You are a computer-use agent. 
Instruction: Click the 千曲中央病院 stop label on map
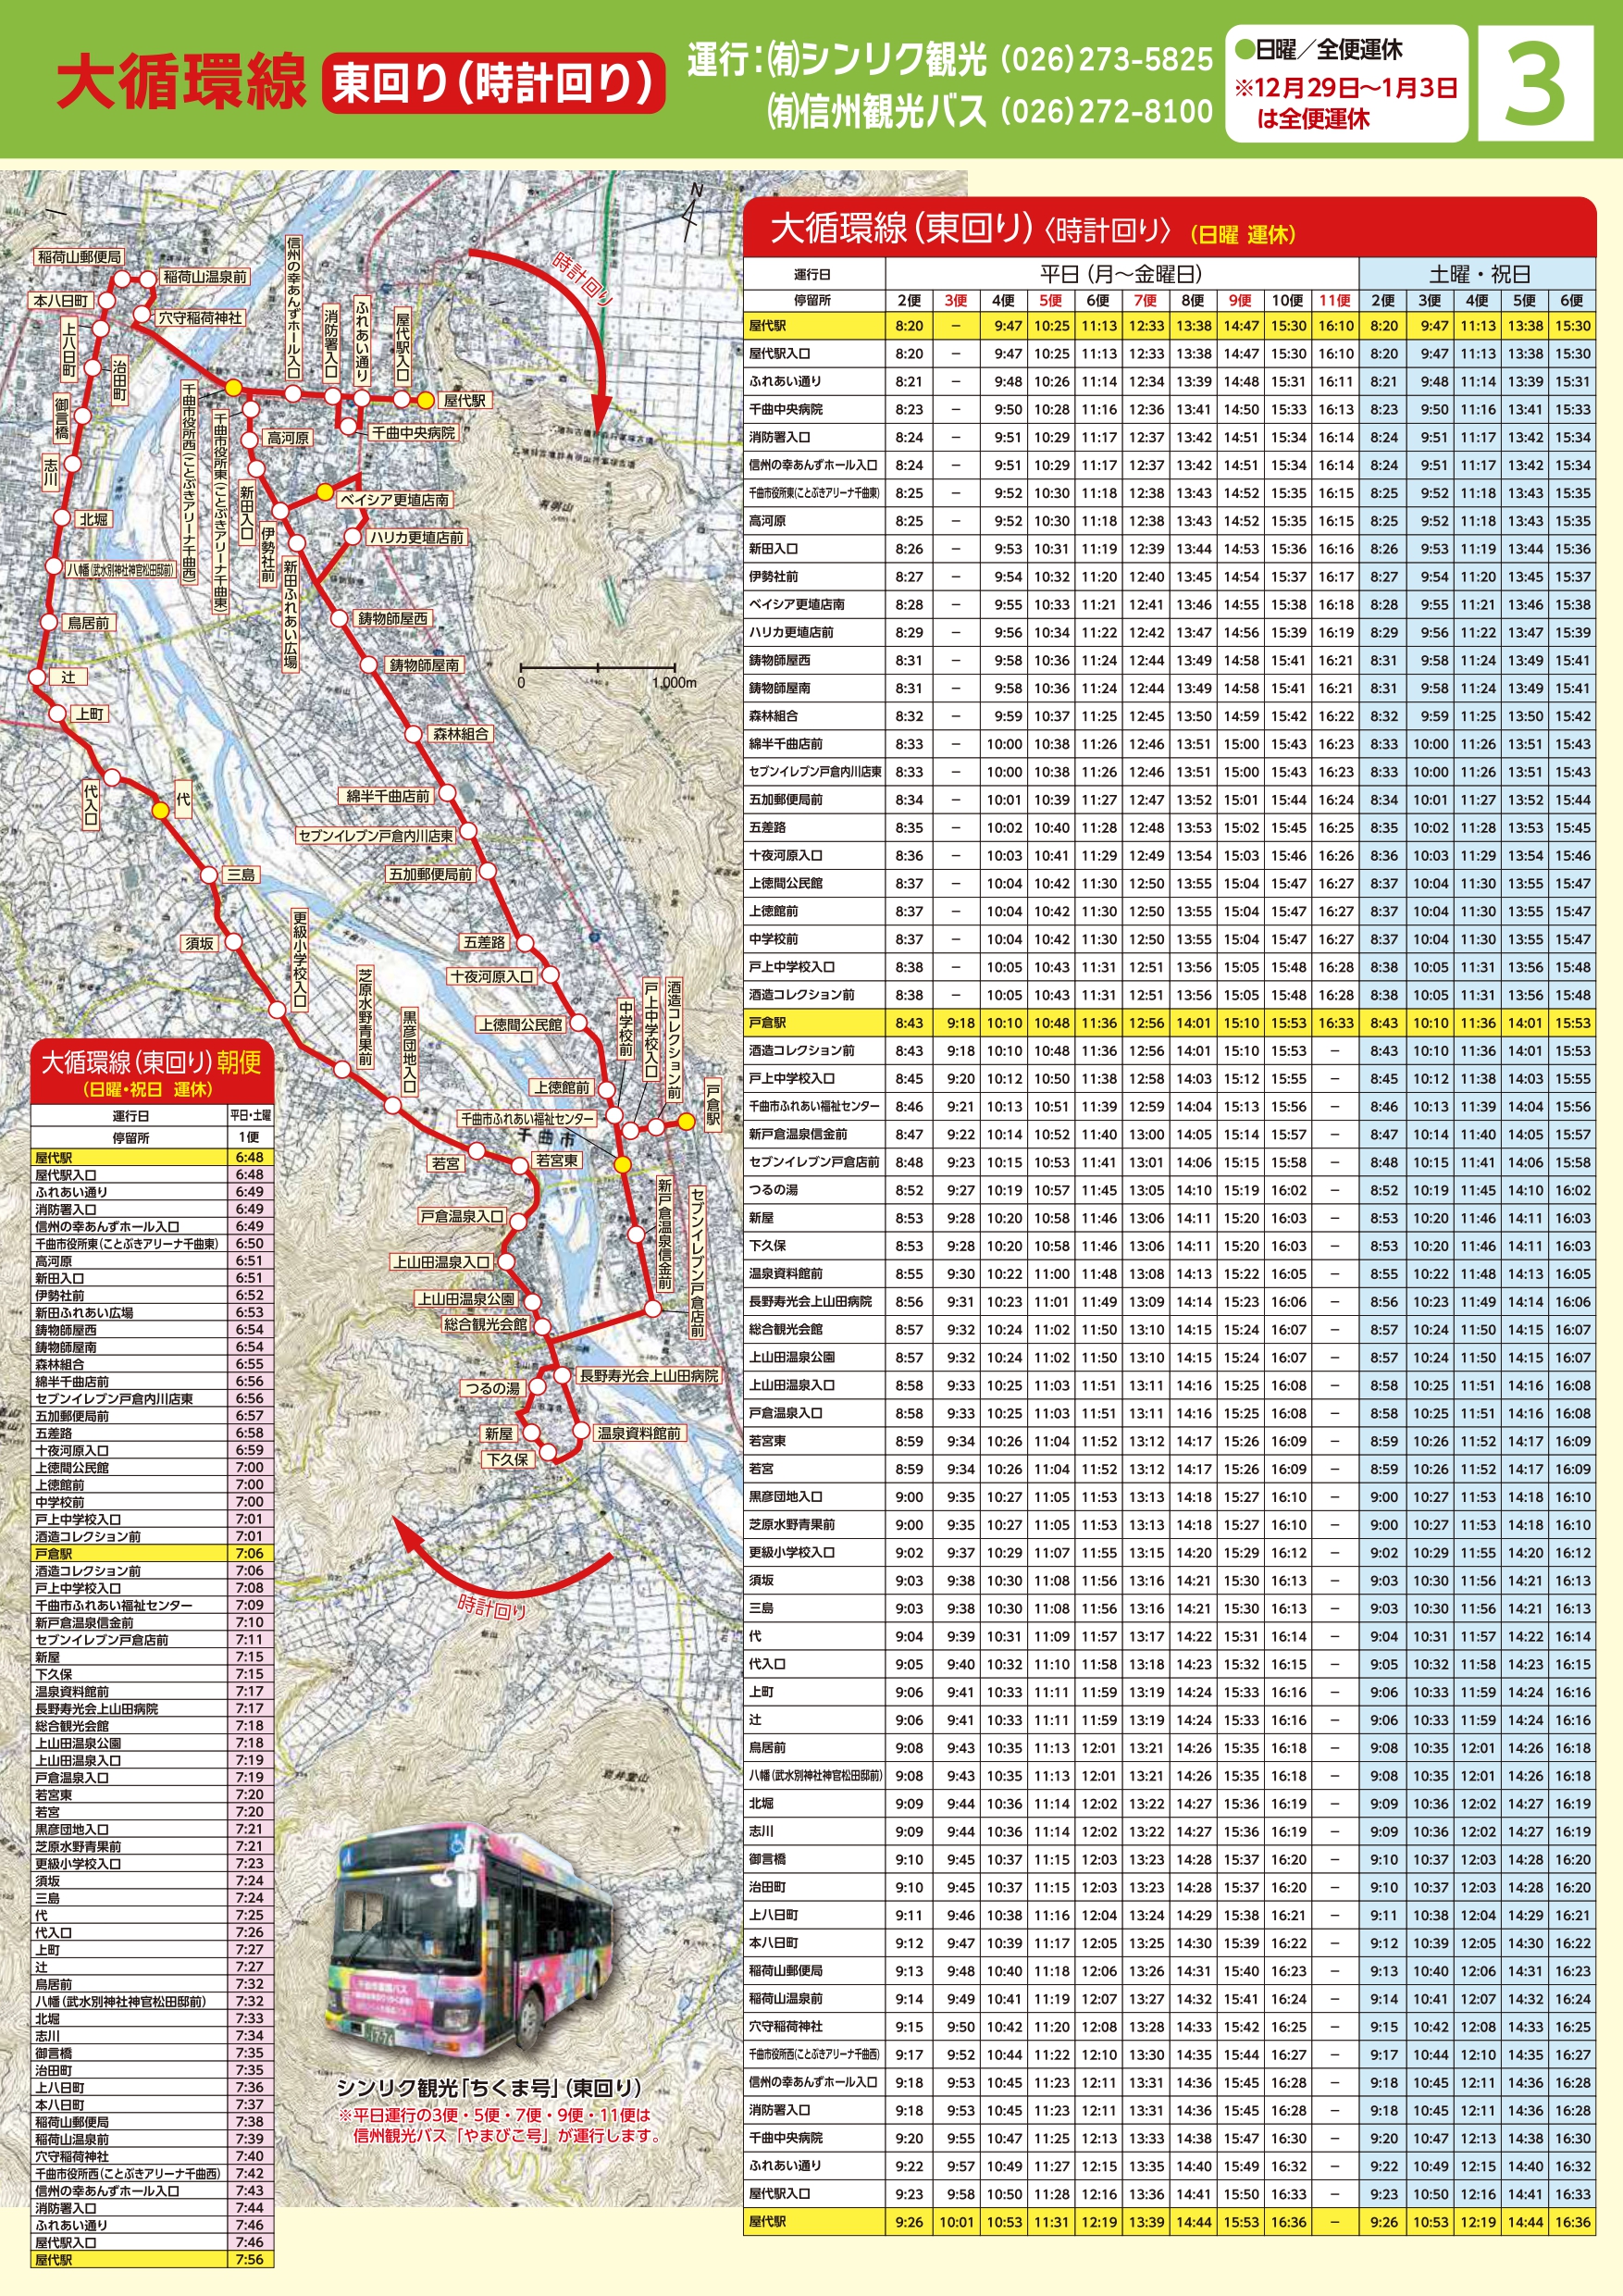coord(413,433)
